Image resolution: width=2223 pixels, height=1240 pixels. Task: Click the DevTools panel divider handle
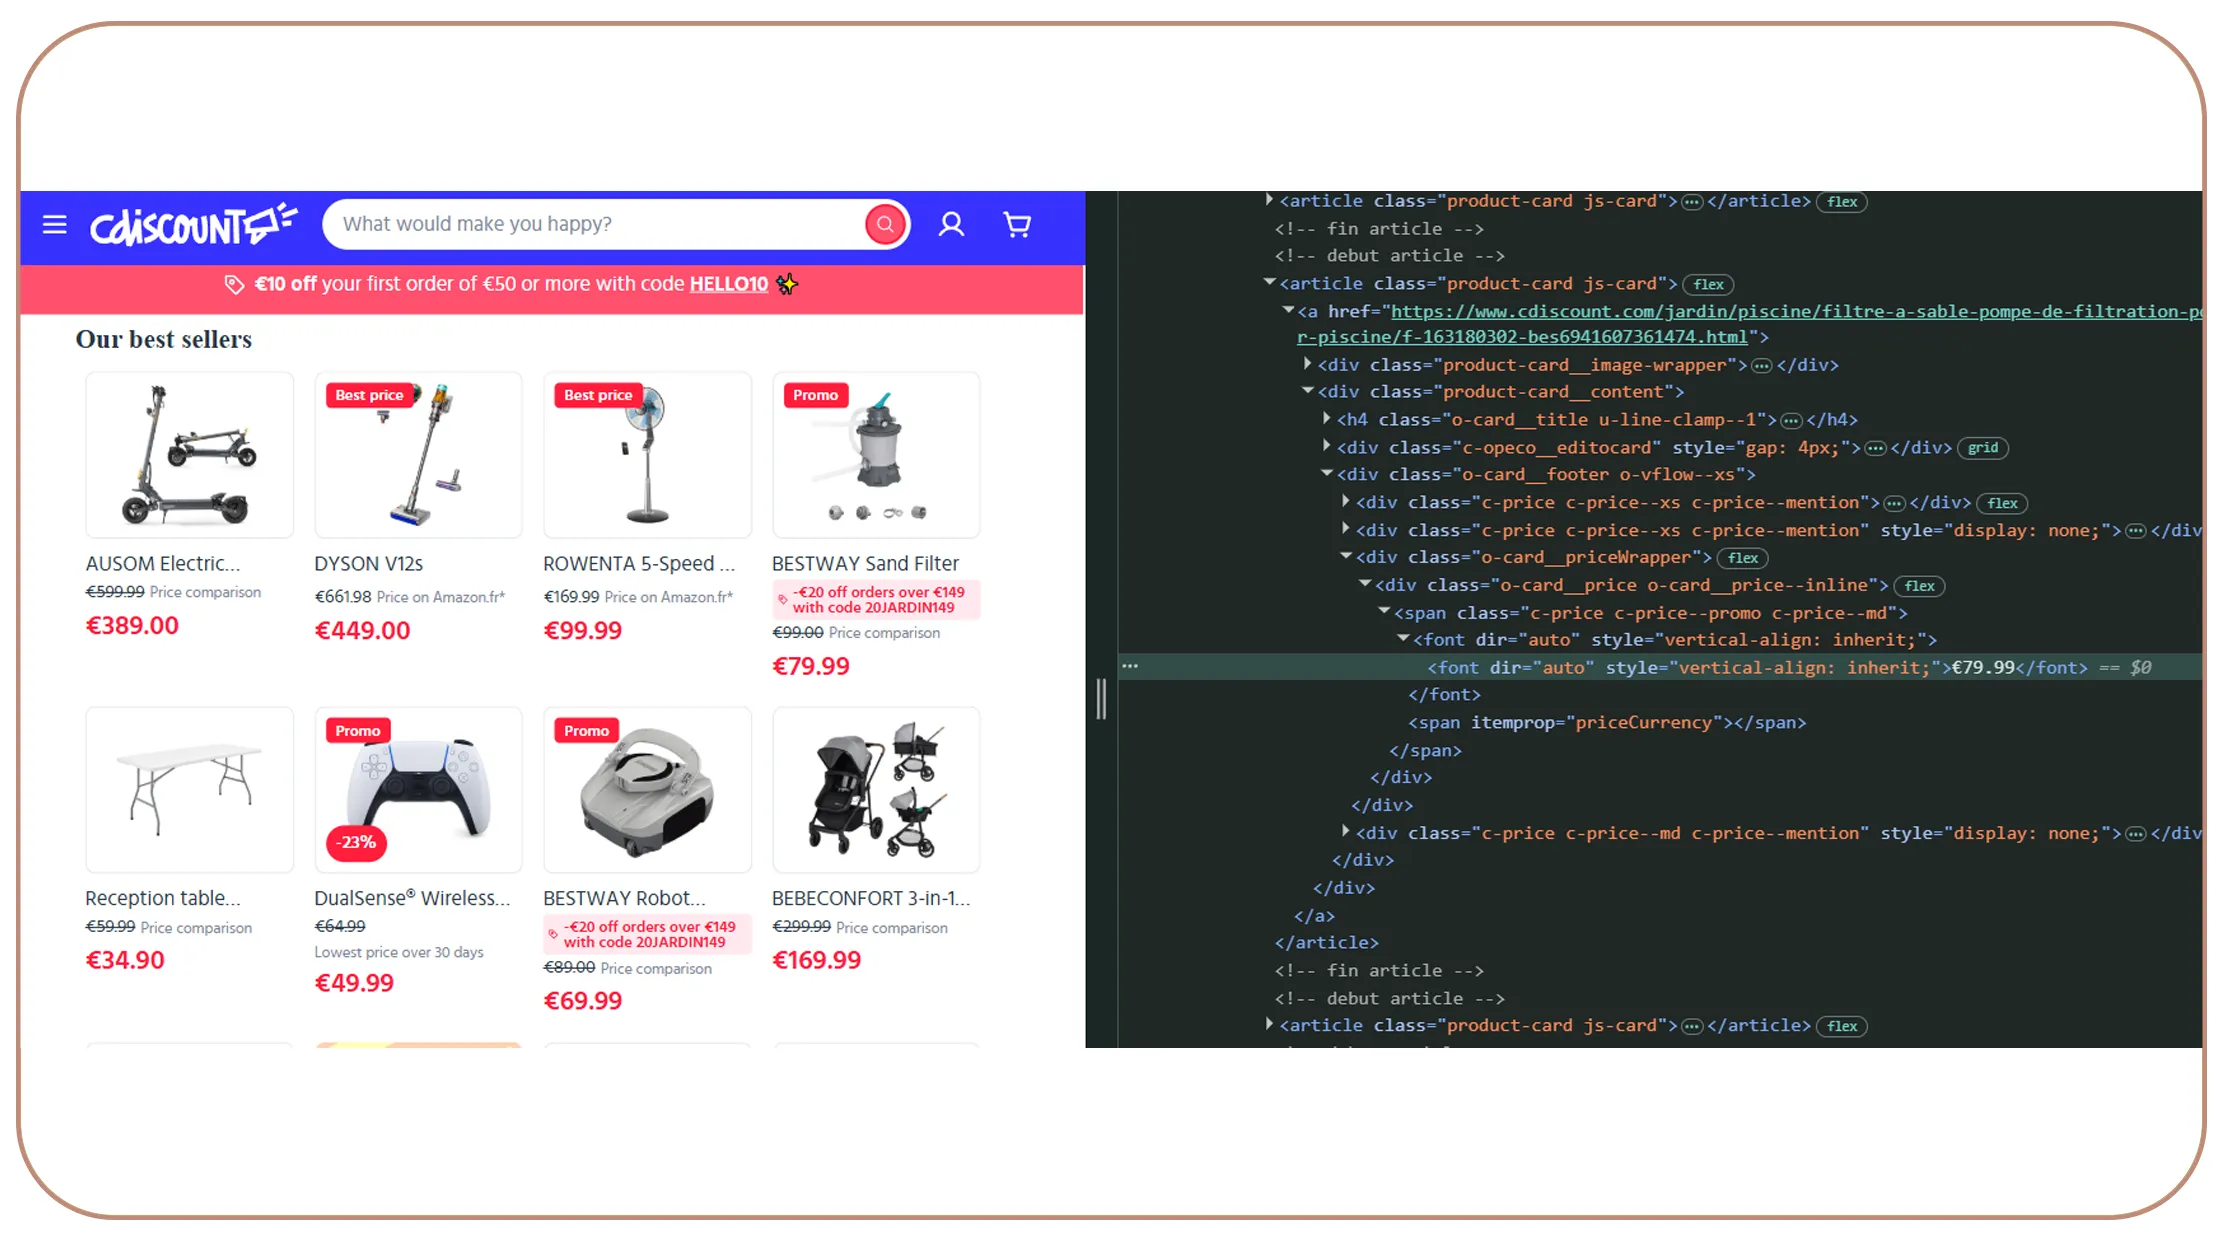pos(1101,699)
